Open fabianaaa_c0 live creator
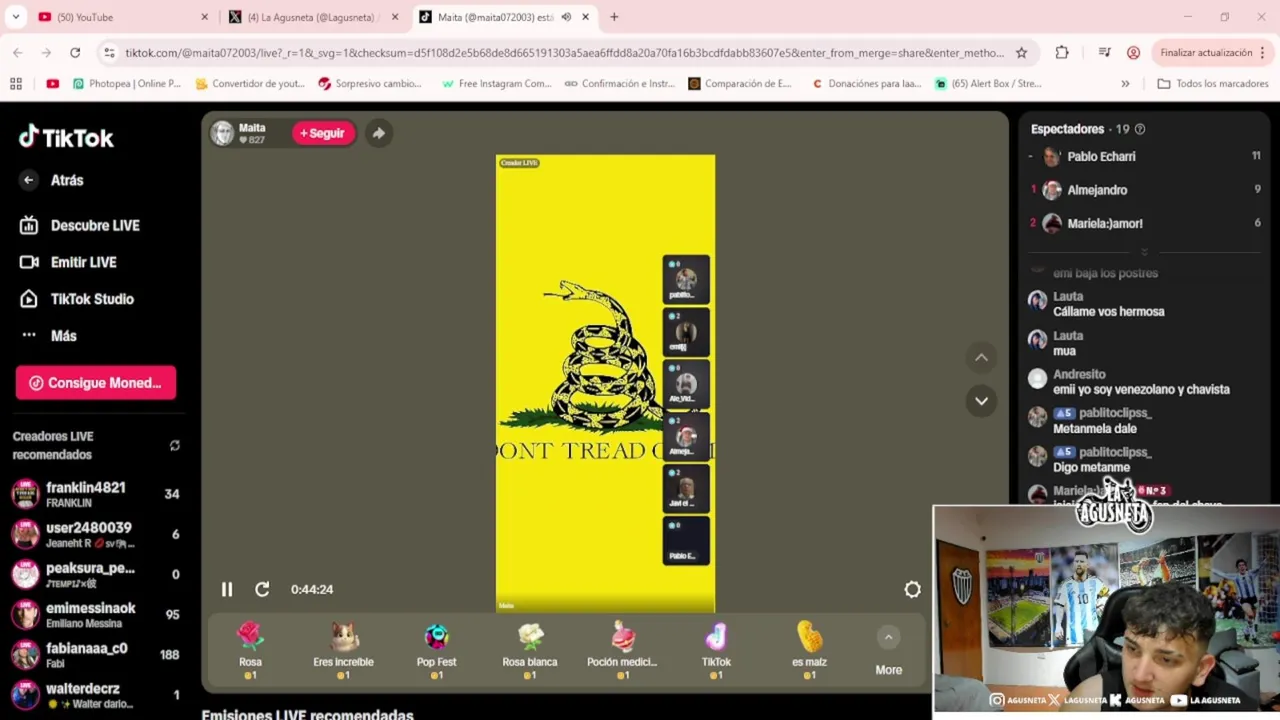The width and height of the screenshot is (1280, 720). click(x=95, y=654)
